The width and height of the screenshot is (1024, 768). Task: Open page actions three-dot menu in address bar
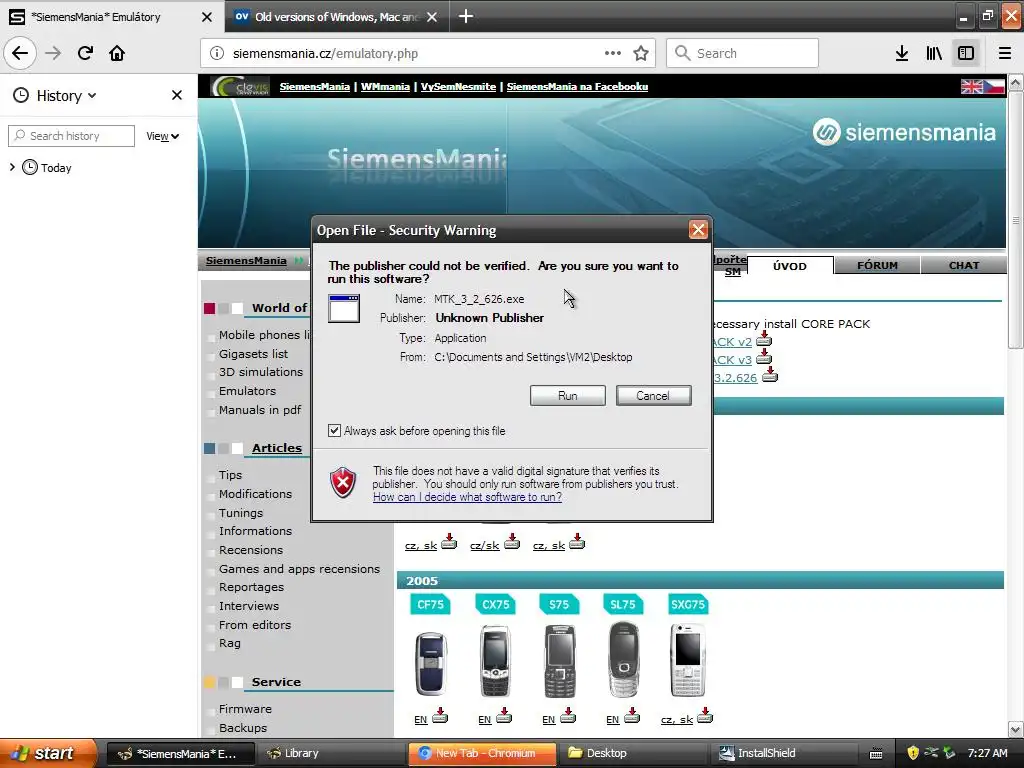(x=613, y=53)
